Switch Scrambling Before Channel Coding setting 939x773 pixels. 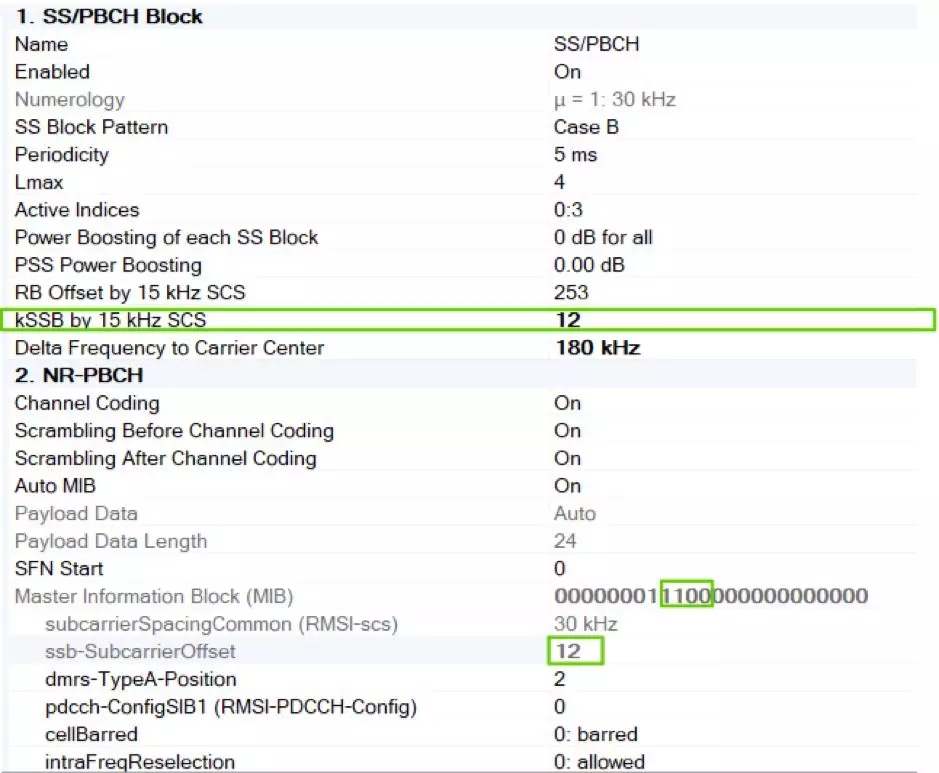click(x=567, y=431)
